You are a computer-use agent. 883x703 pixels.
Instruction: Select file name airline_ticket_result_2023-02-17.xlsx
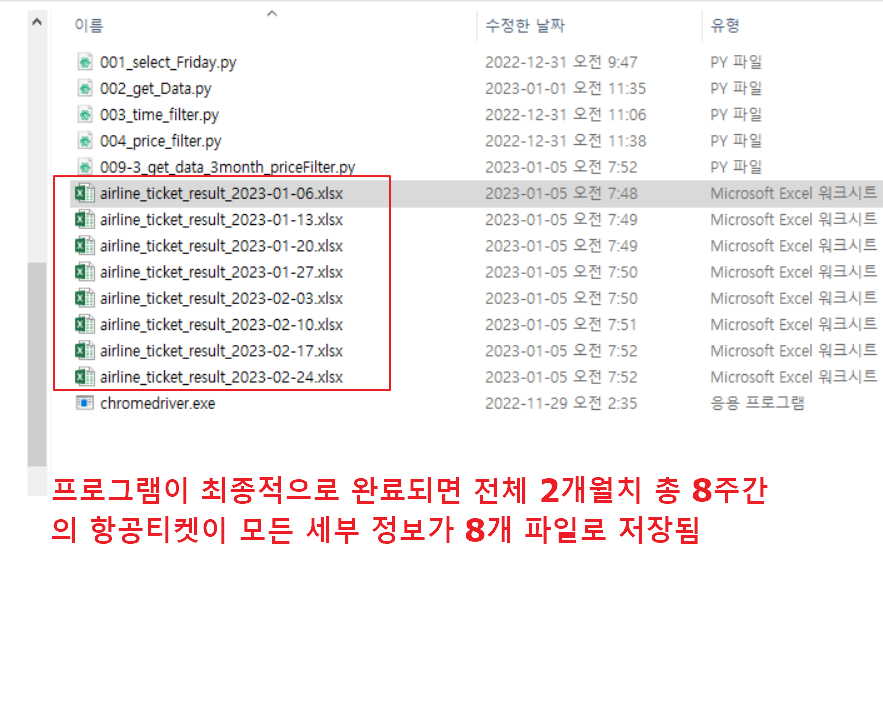(x=221, y=350)
